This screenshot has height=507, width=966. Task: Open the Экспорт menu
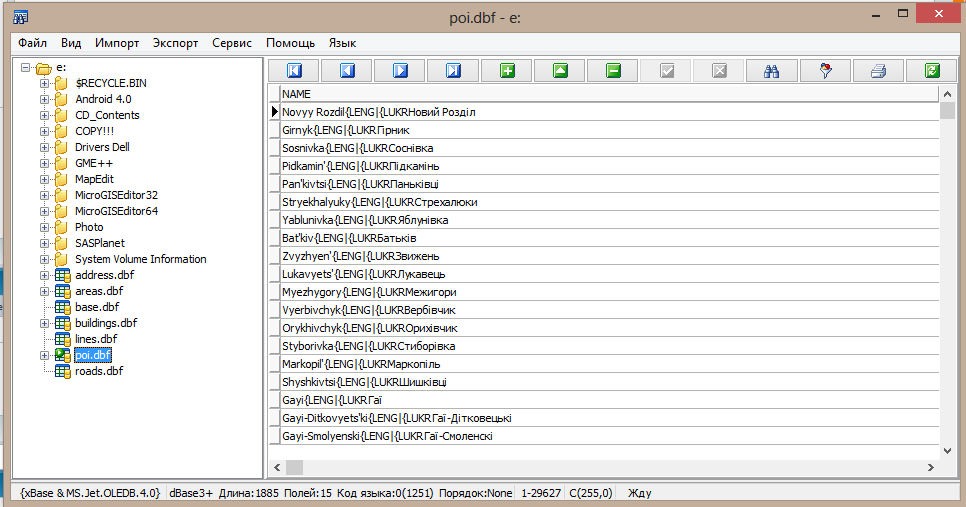(176, 43)
